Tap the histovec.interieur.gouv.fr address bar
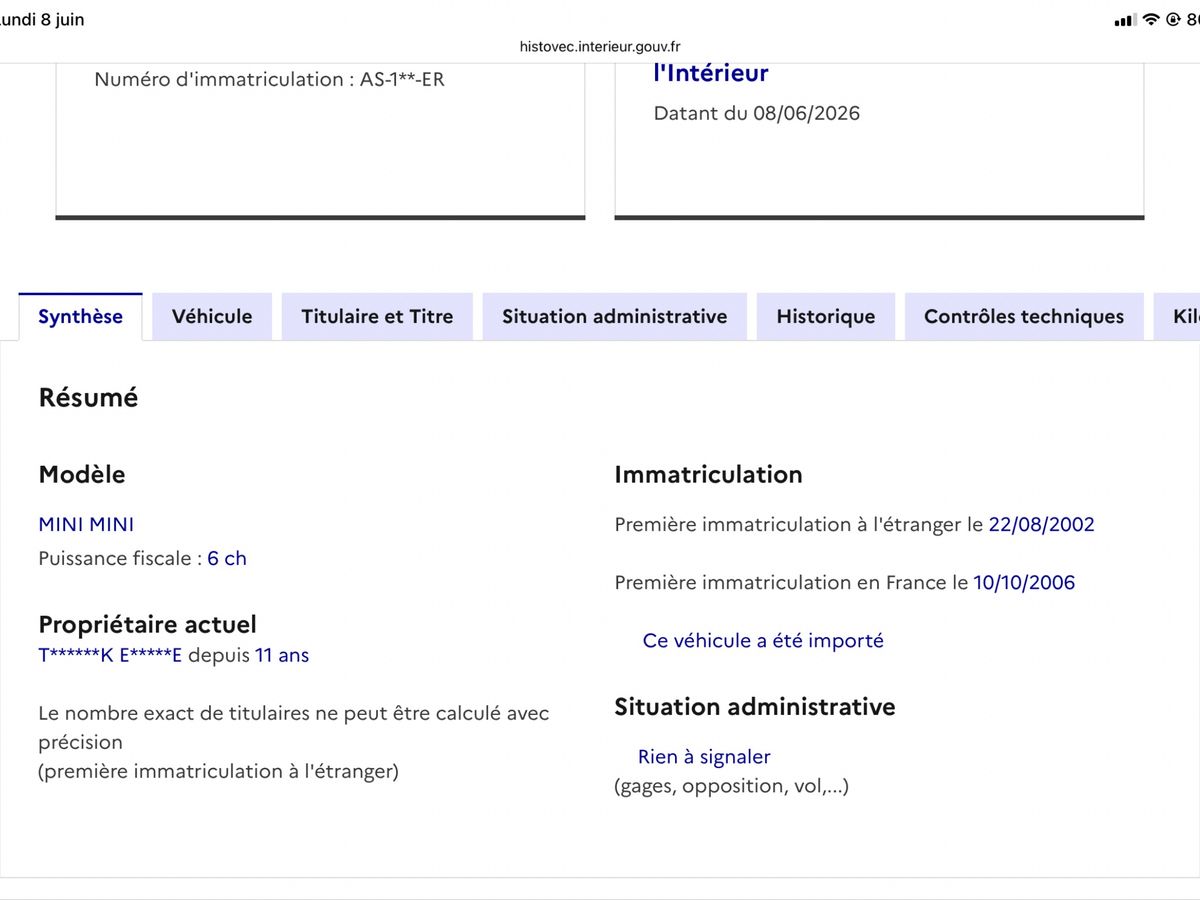The height and width of the screenshot is (900, 1200). pyautogui.click(x=600, y=46)
